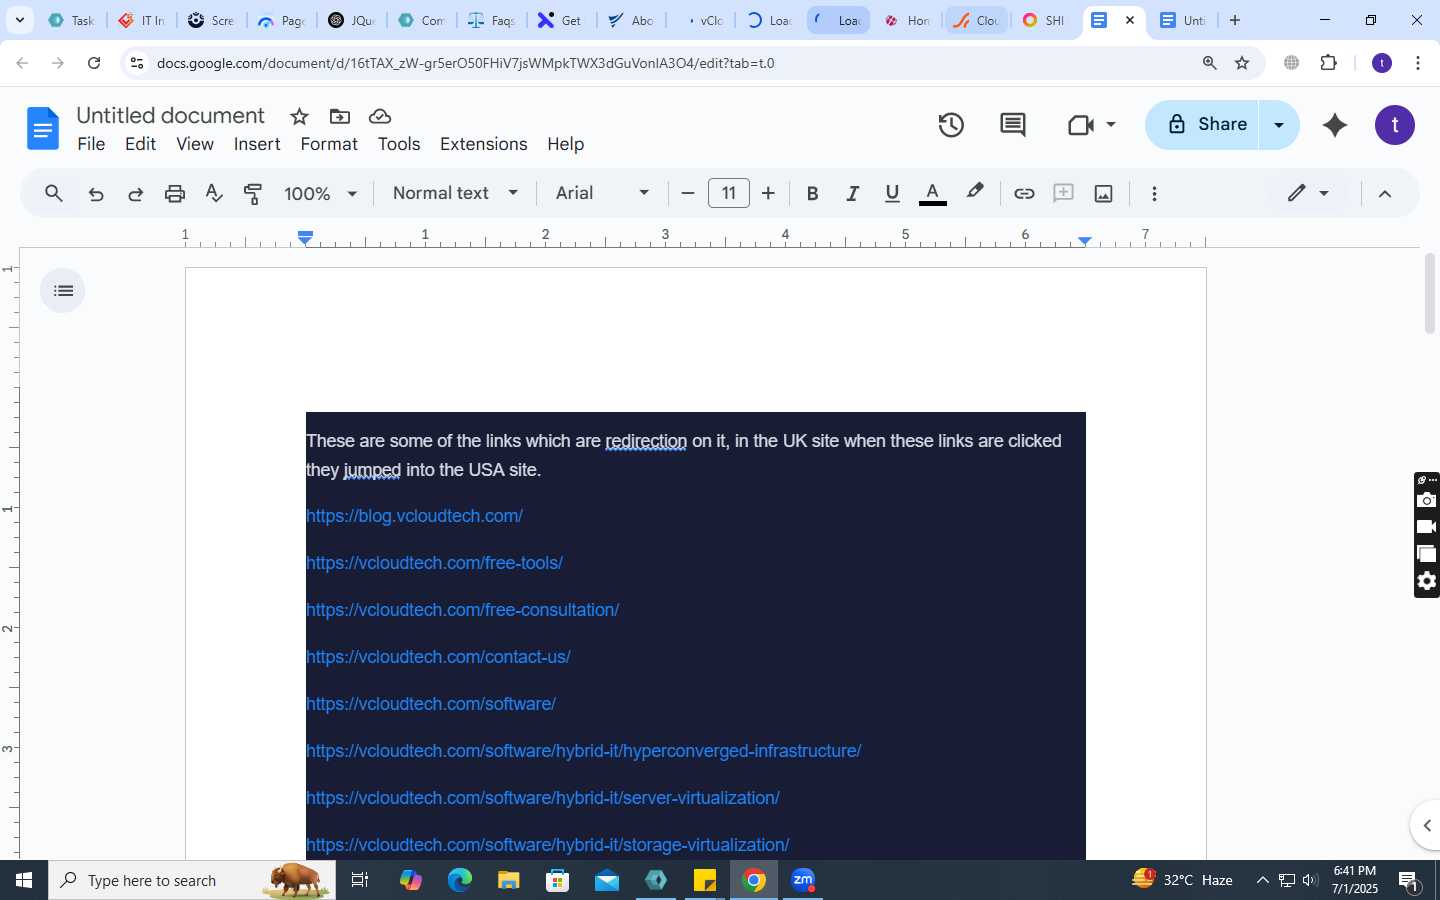Screen dimensions: 1440x900
Task: Open the Extensions menu
Action: (x=483, y=144)
